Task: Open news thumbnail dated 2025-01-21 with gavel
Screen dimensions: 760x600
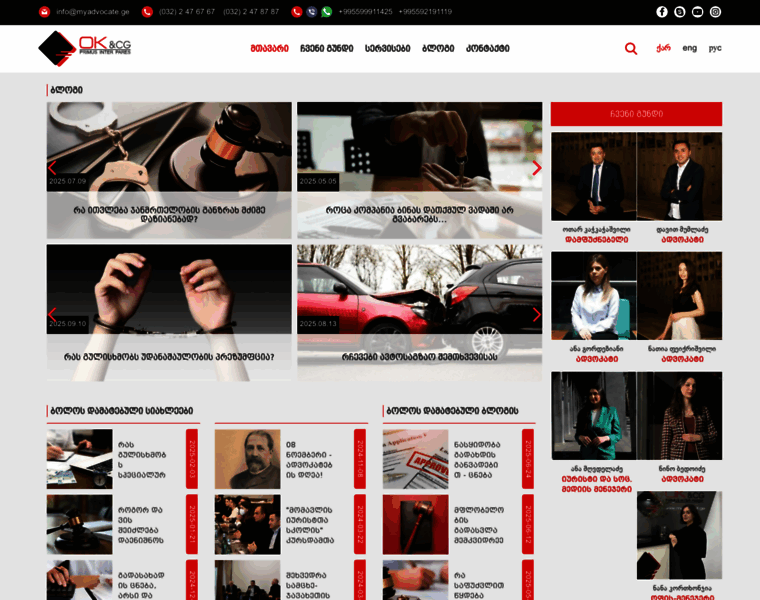Action: click(79, 524)
